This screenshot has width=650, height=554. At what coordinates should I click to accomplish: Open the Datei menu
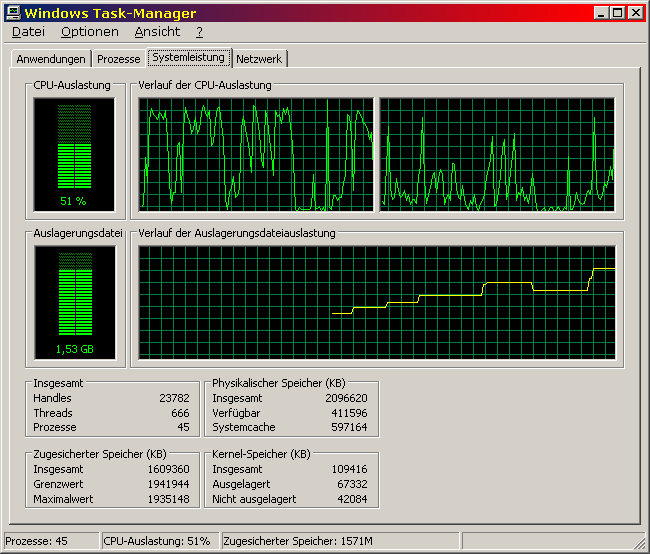(x=28, y=32)
